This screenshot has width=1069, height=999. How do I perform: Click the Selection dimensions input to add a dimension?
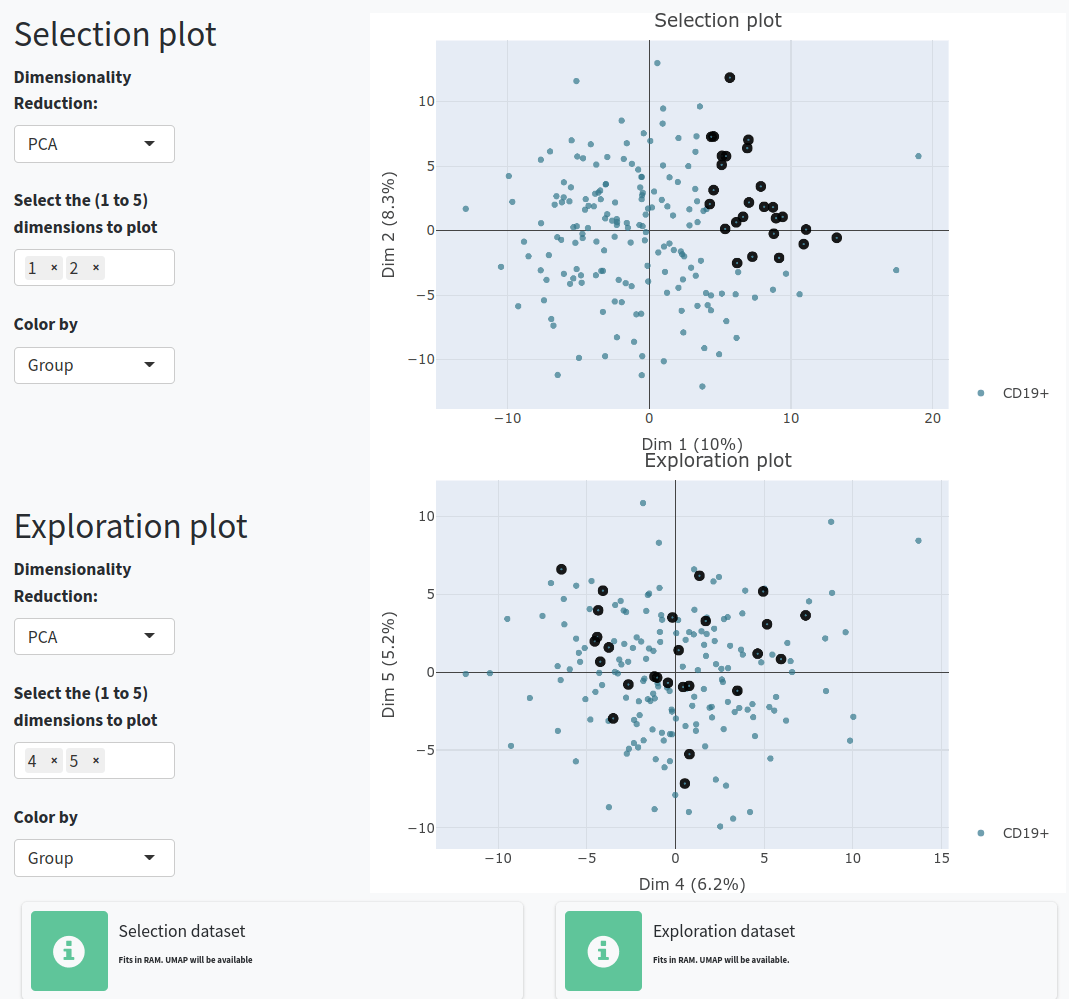(135, 267)
